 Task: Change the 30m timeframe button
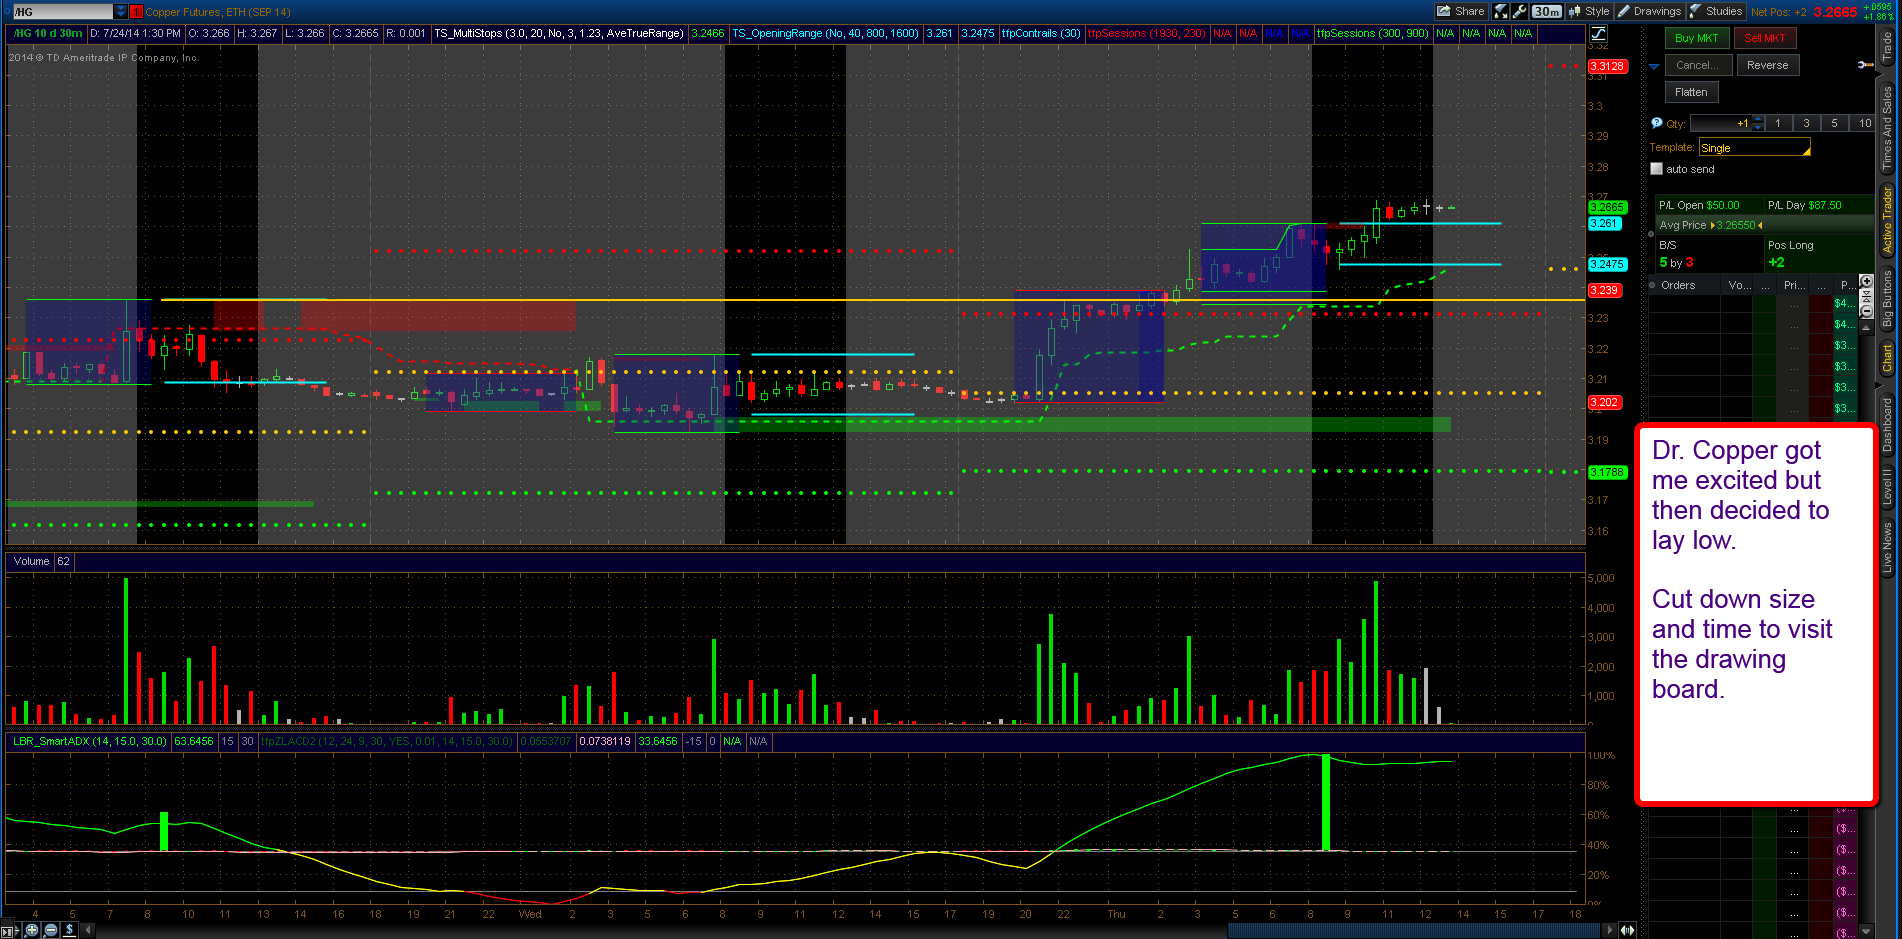coord(1547,11)
